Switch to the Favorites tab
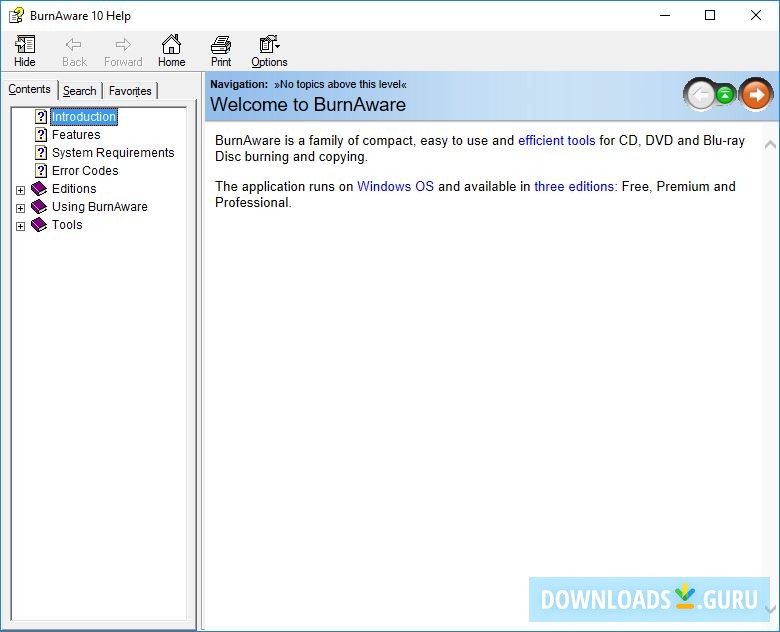 pyautogui.click(x=130, y=91)
